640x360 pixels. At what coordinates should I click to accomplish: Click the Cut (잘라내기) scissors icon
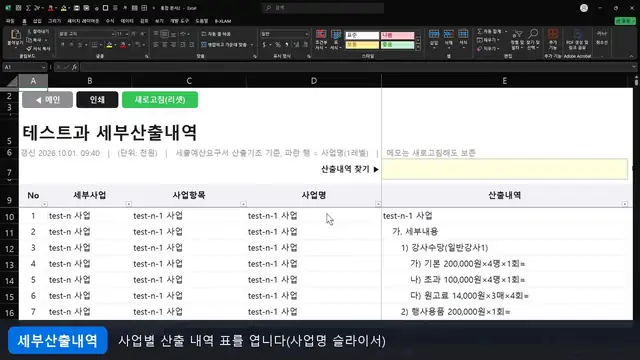(29, 32)
